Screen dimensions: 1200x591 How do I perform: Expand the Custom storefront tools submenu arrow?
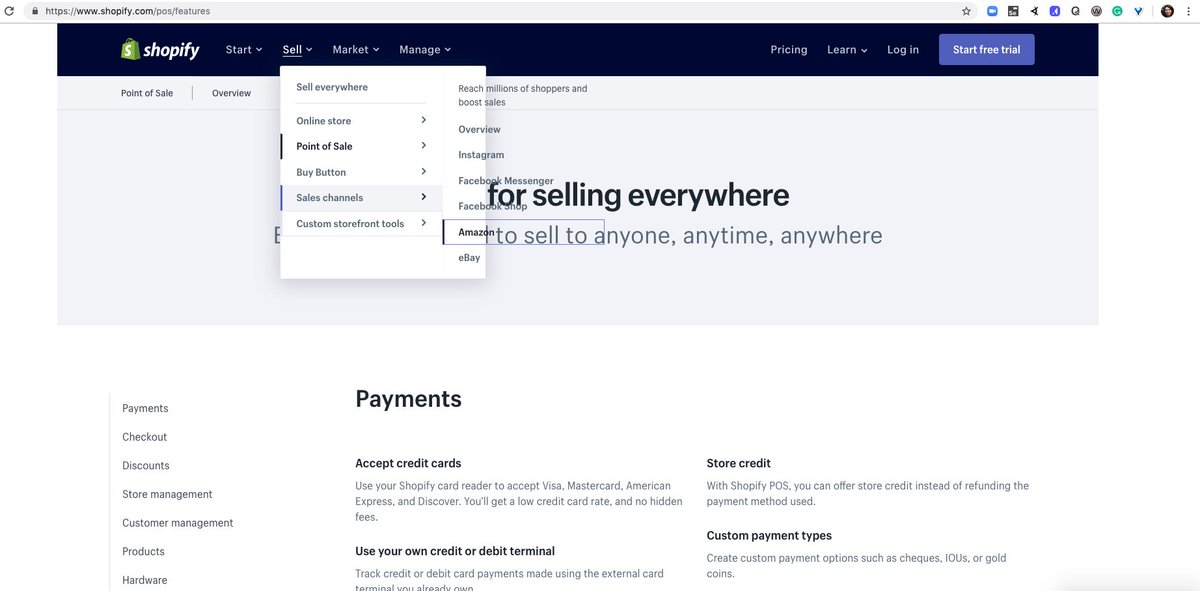[423, 223]
